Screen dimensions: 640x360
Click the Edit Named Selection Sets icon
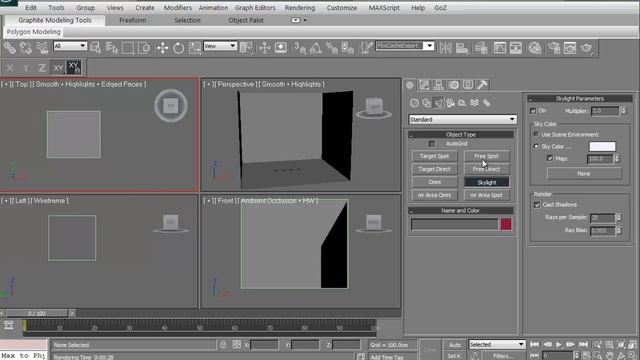(x=367, y=48)
